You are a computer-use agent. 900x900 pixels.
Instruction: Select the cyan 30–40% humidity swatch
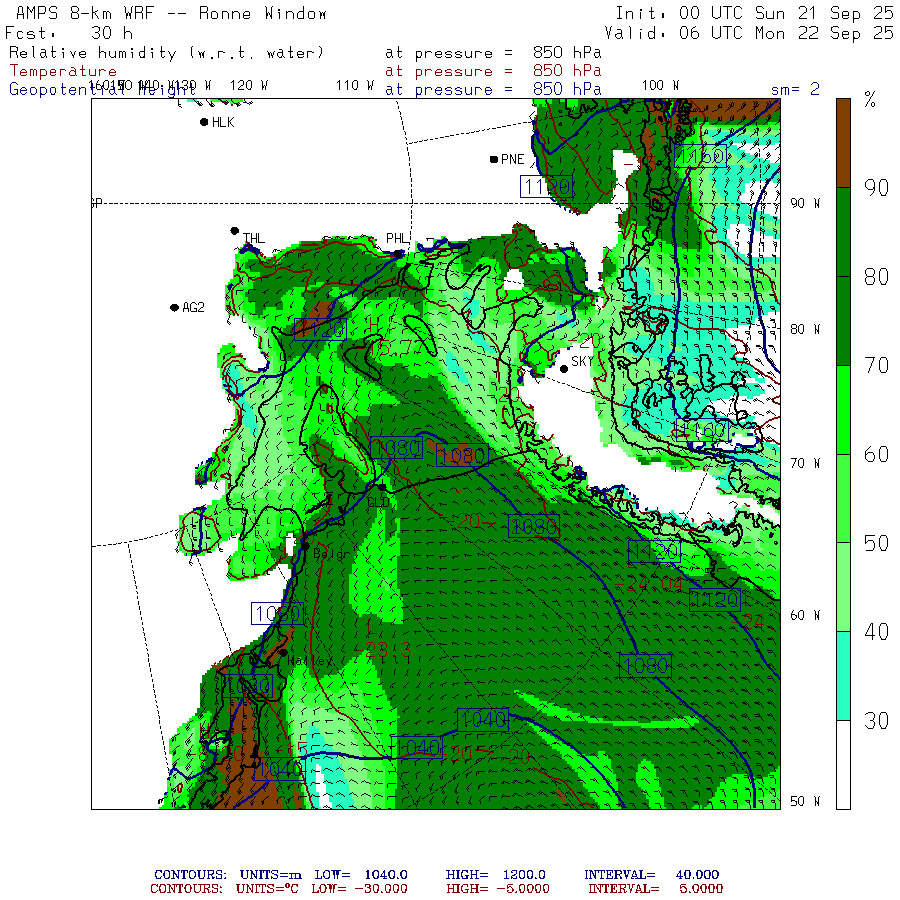pos(843,675)
